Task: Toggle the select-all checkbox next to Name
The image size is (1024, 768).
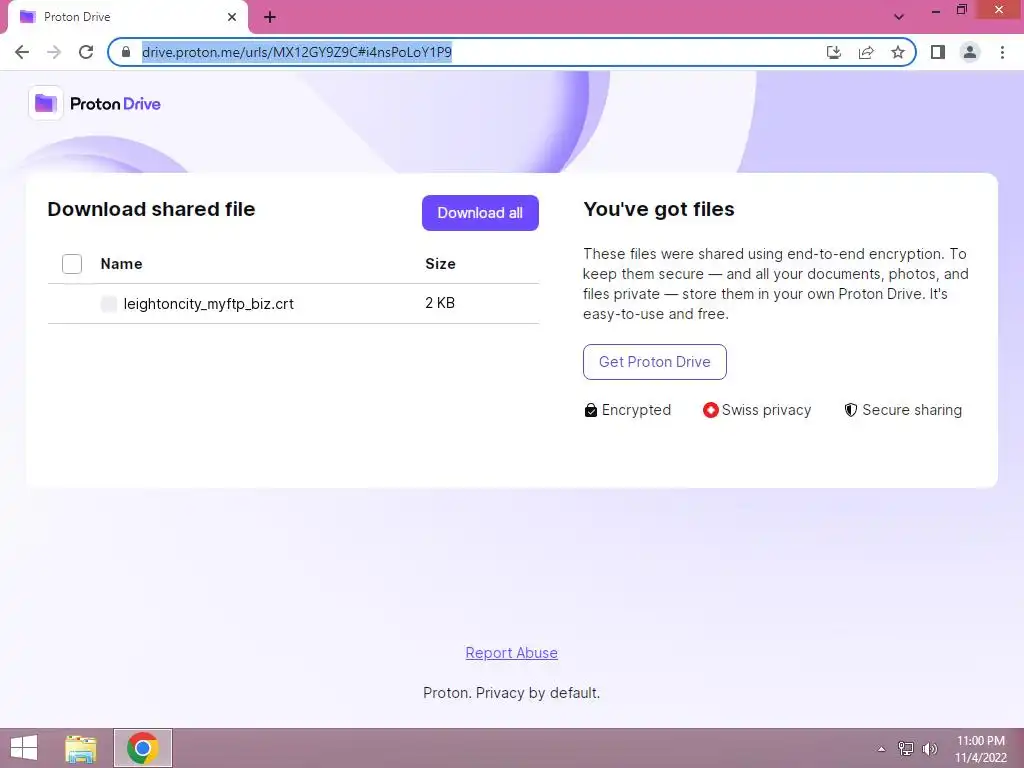Action: [72, 264]
